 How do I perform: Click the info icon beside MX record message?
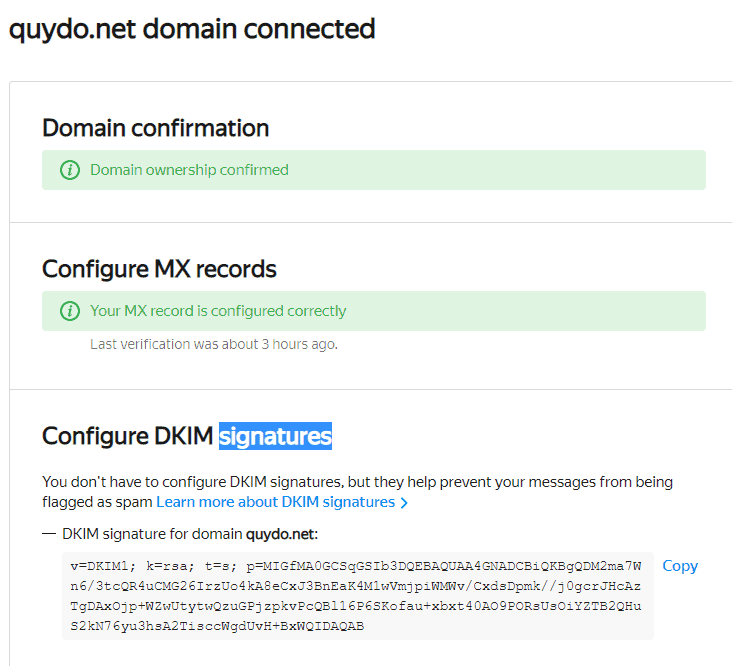[x=70, y=311]
